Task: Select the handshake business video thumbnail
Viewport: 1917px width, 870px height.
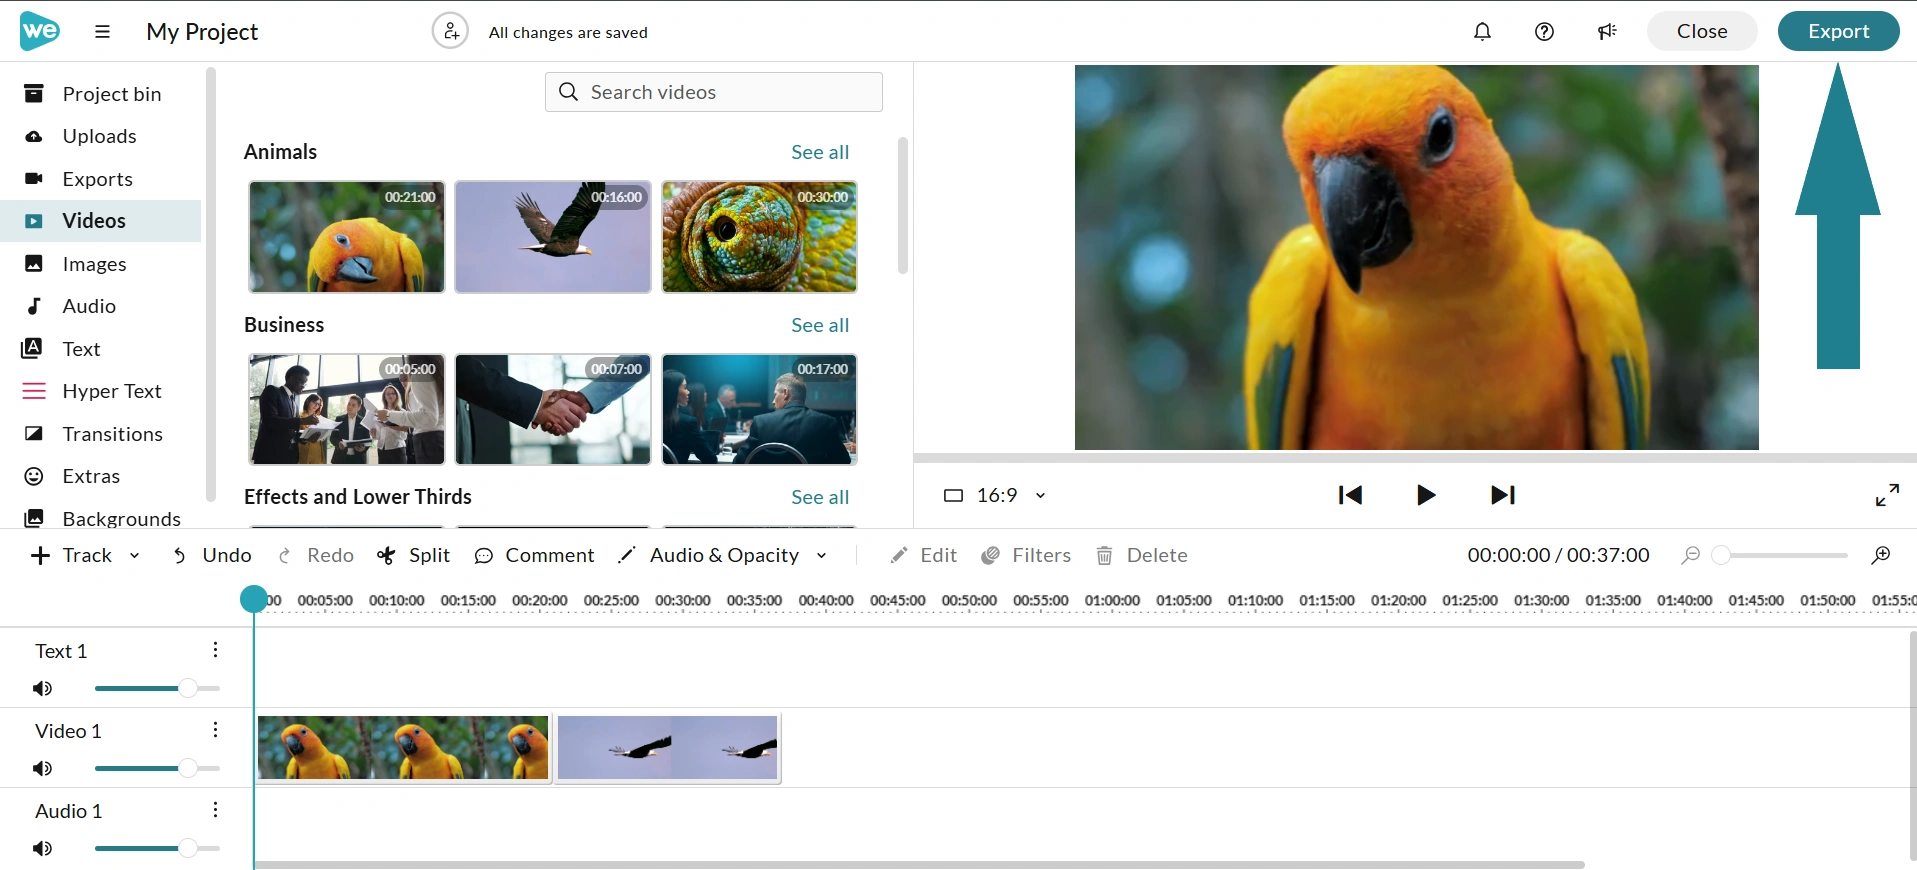Action: 553,409
